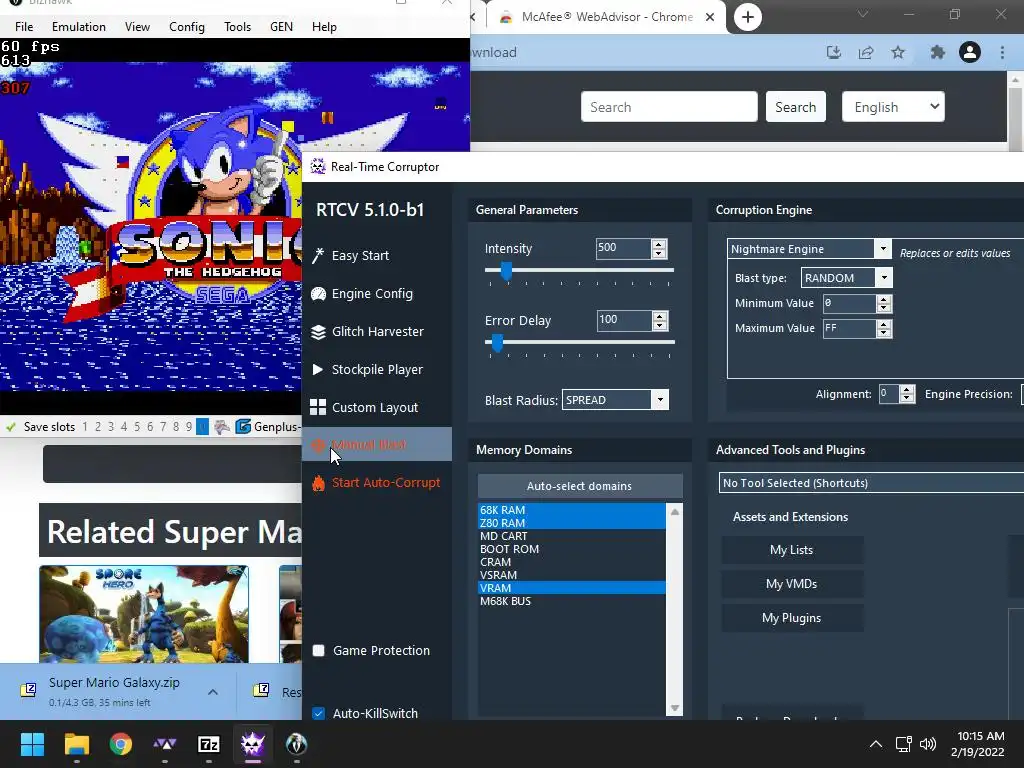Uncheck the Auto-KillSwitch checkbox
Screen dimensions: 1024x768
click(319, 713)
